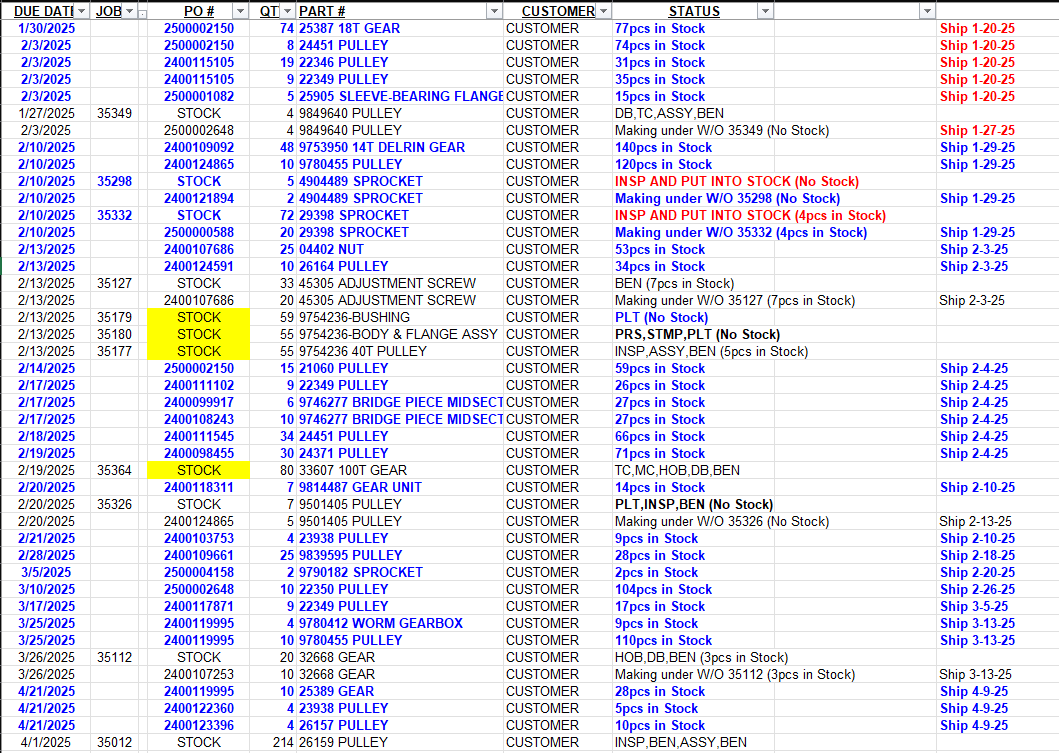
Task: Select the due date cell 1/30/2025
Action: coord(47,28)
